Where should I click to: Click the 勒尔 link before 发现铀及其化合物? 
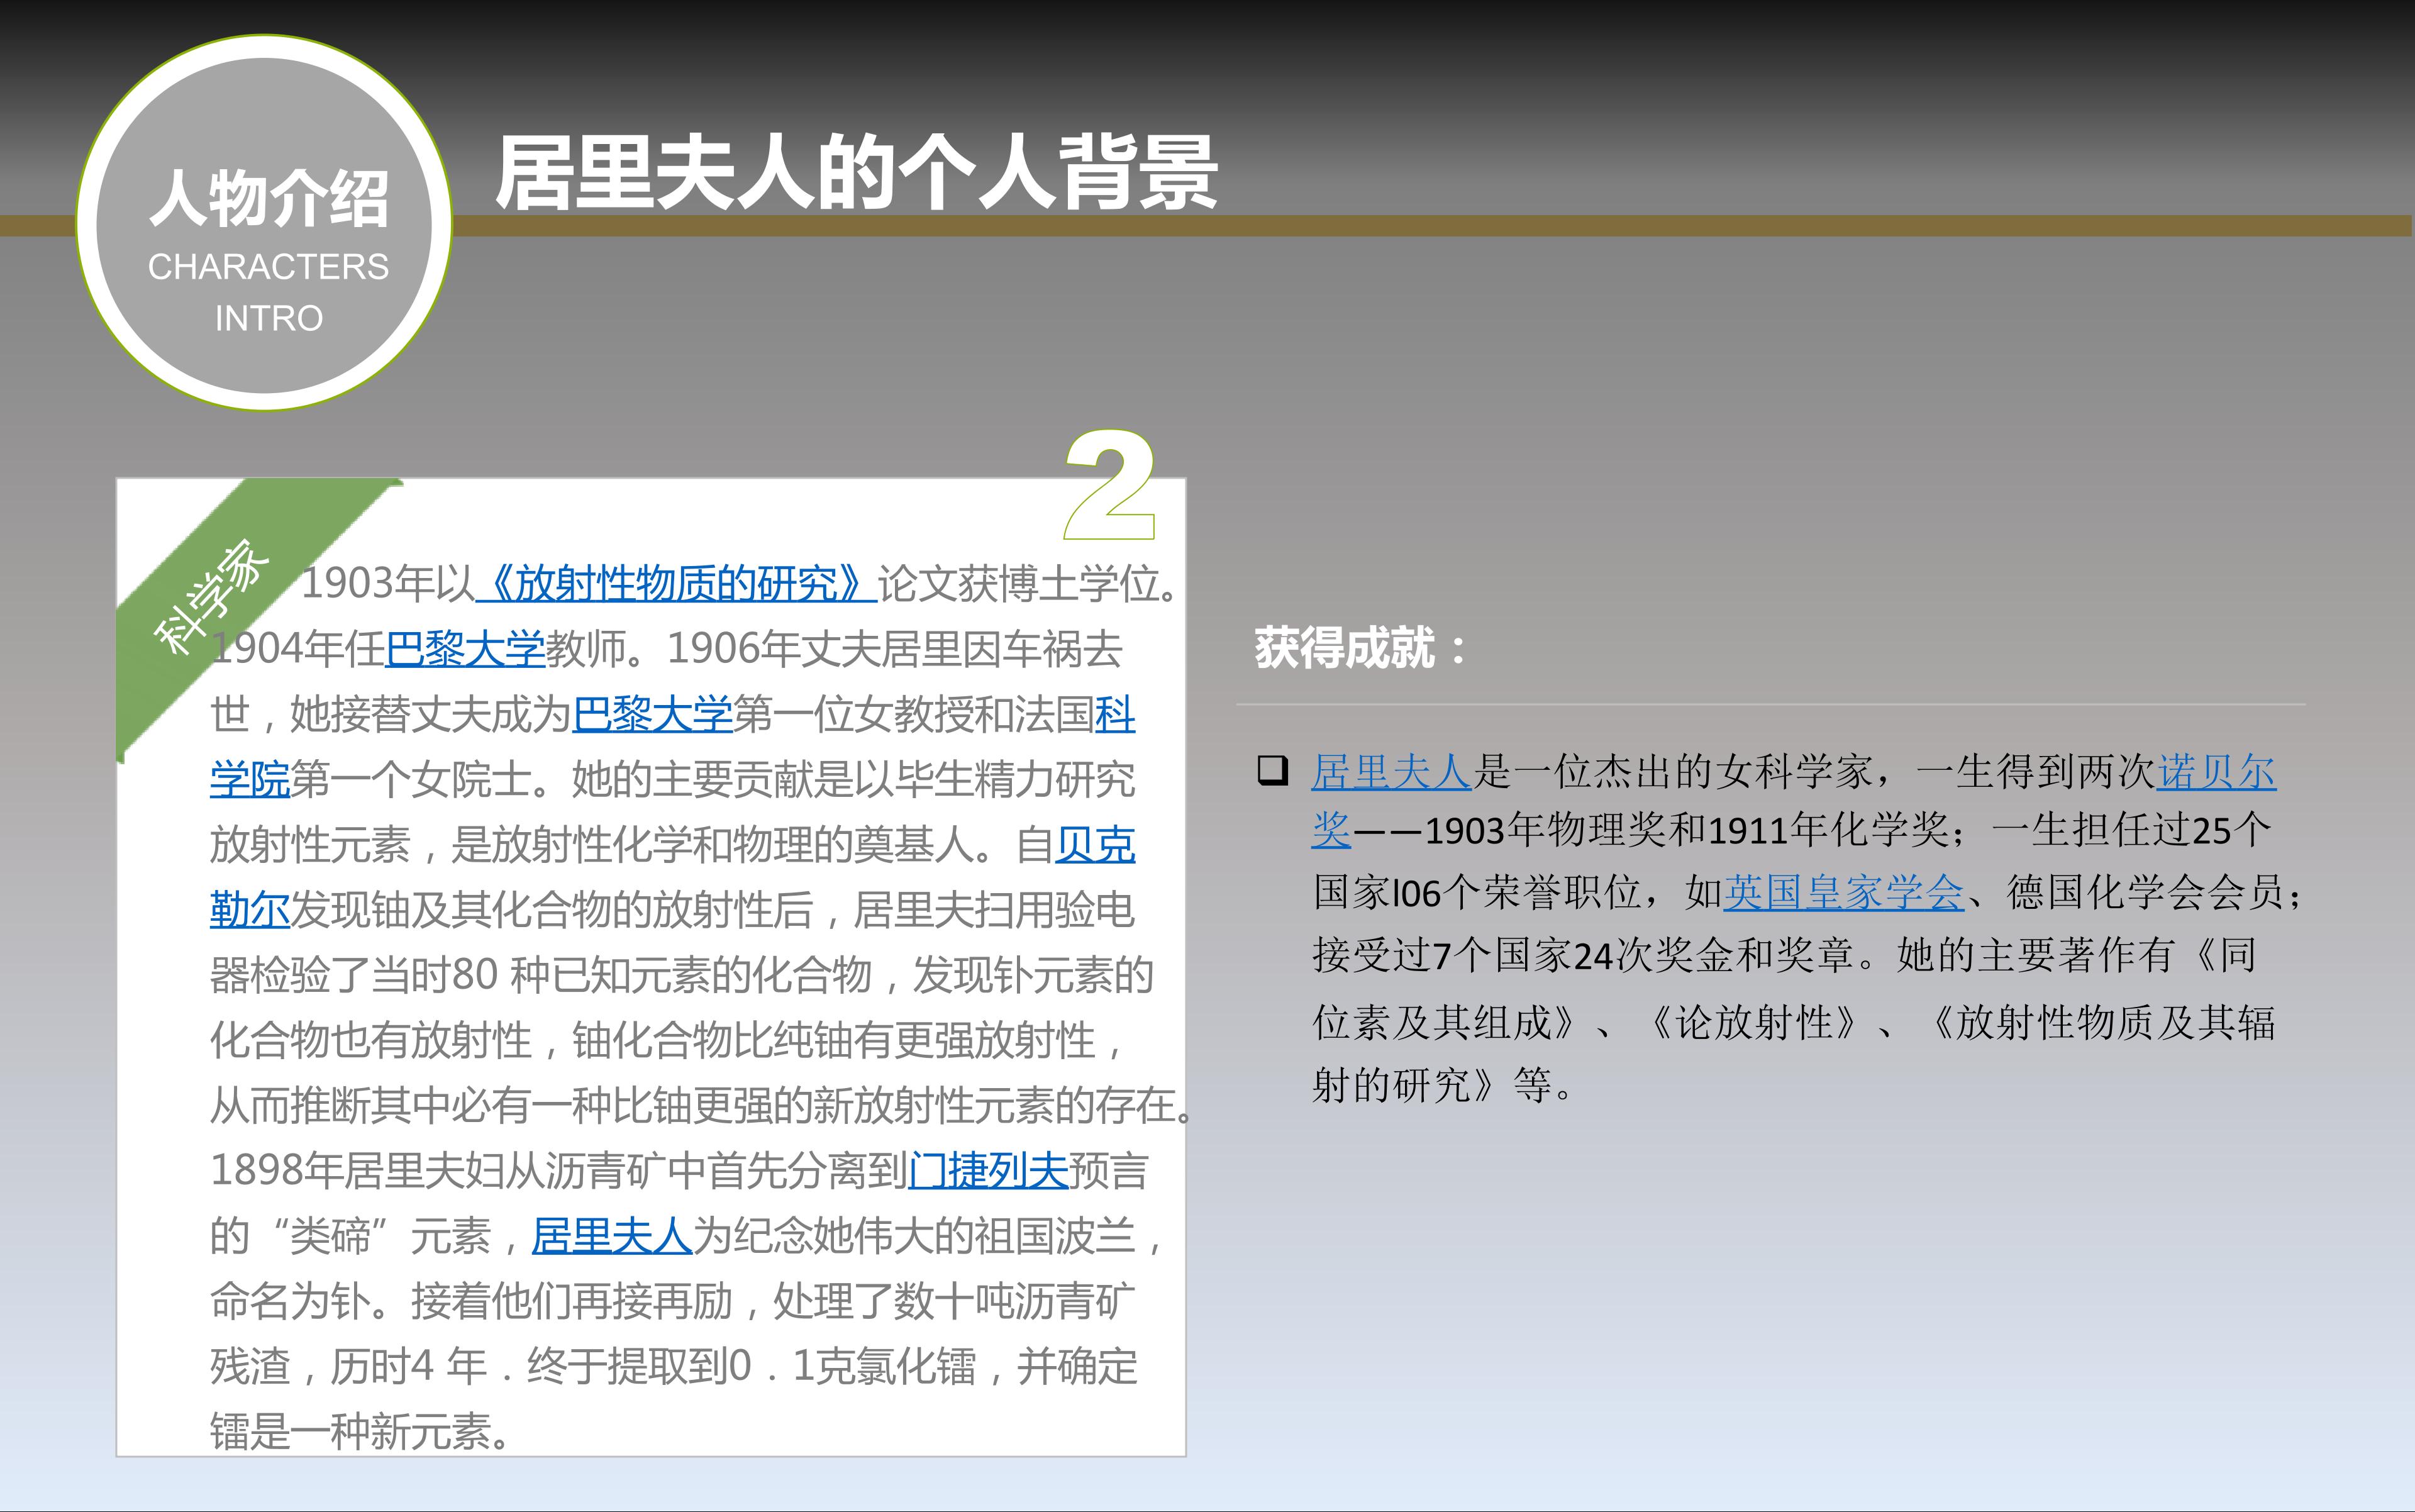pos(249,910)
